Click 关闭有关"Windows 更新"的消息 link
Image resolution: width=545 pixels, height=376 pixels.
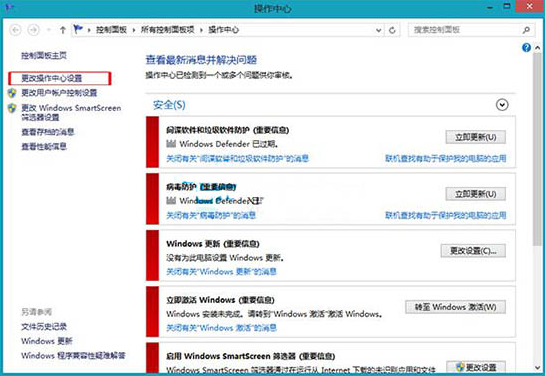point(221,272)
